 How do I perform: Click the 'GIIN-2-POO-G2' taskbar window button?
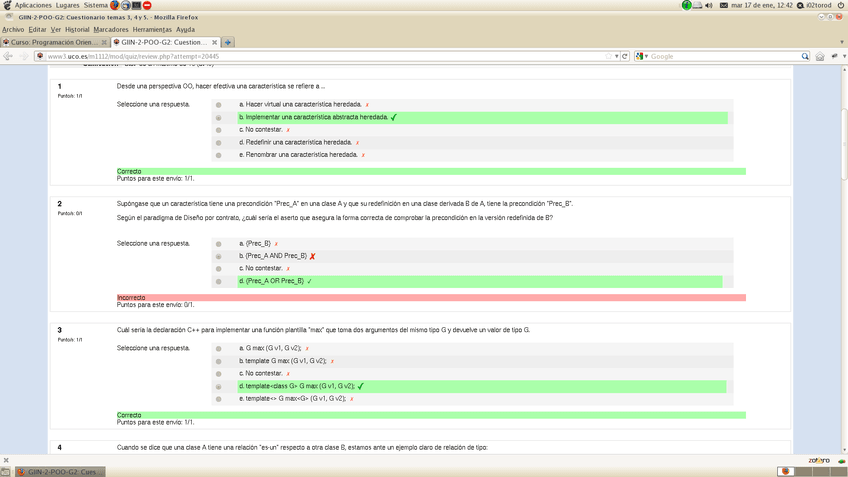(57, 471)
